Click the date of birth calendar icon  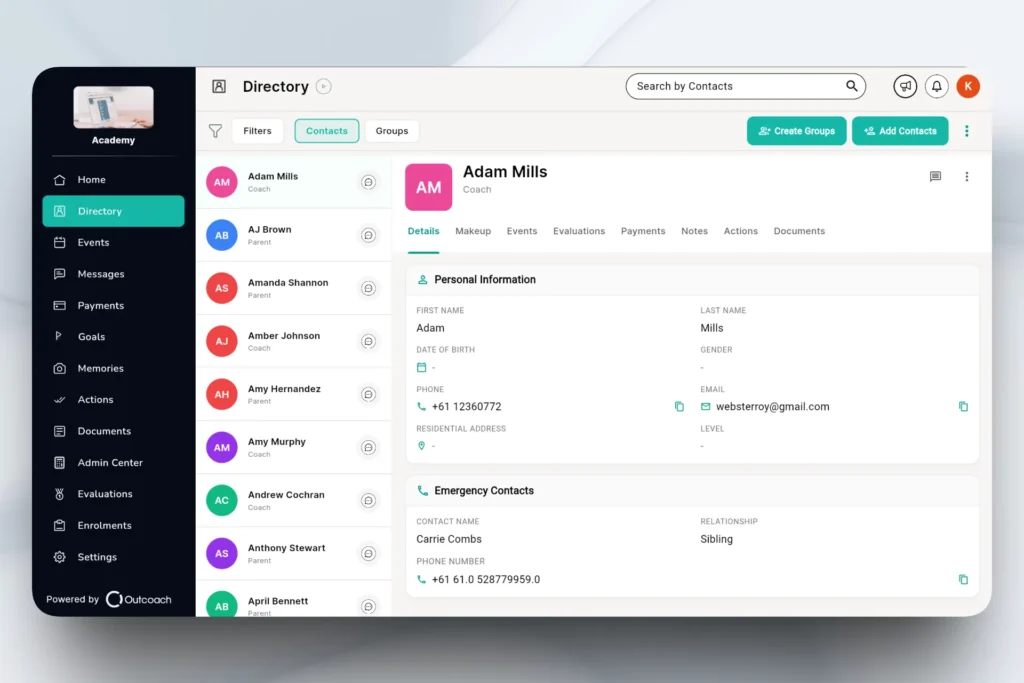421,368
